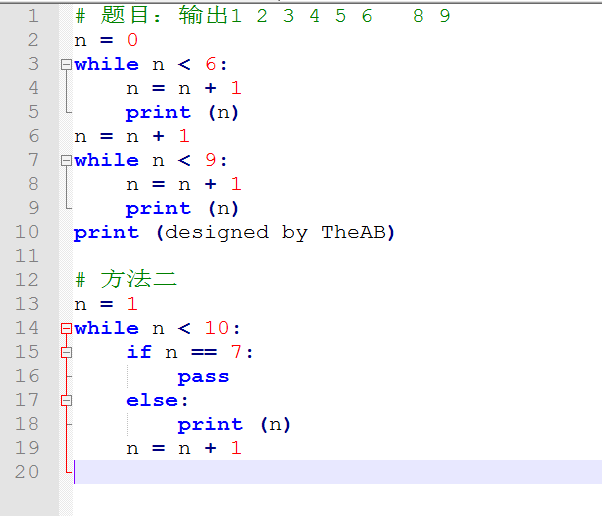Place cursor in the '# 题目: 输出1 2 3' comment
The image size is (602, 516).
point(263,16)
